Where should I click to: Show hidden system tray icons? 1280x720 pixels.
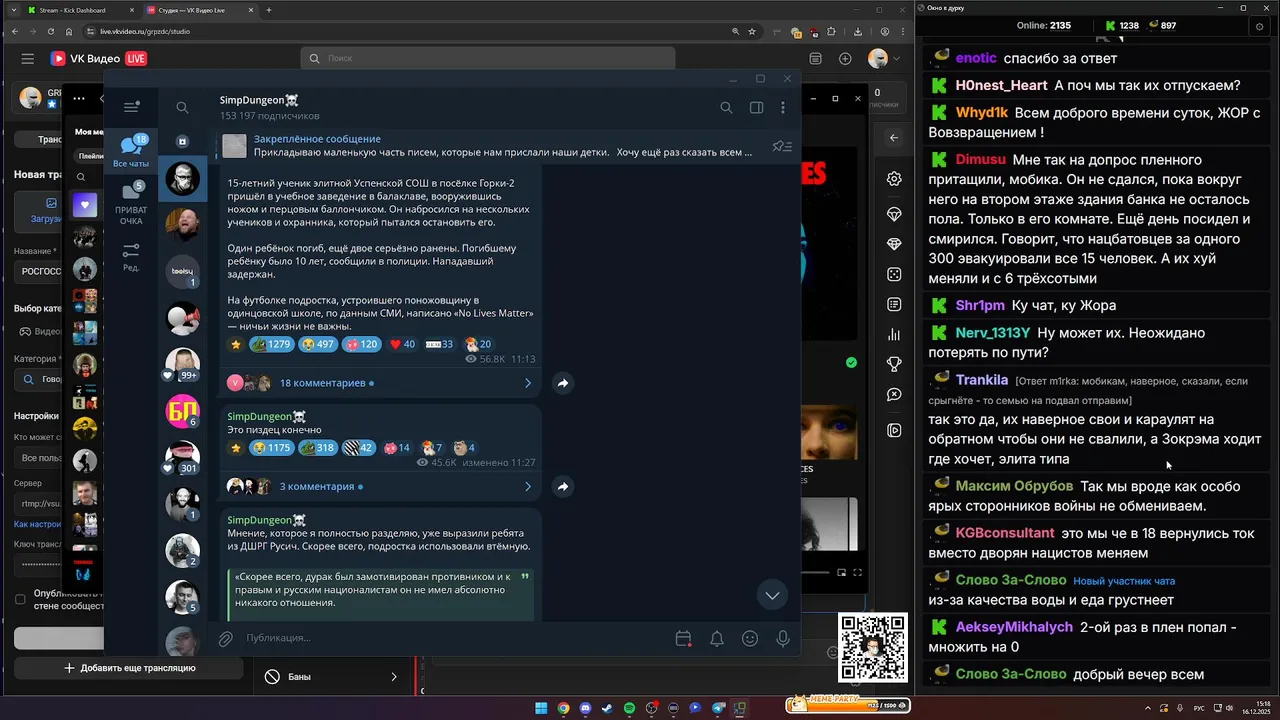click(x=1150, y=708)
